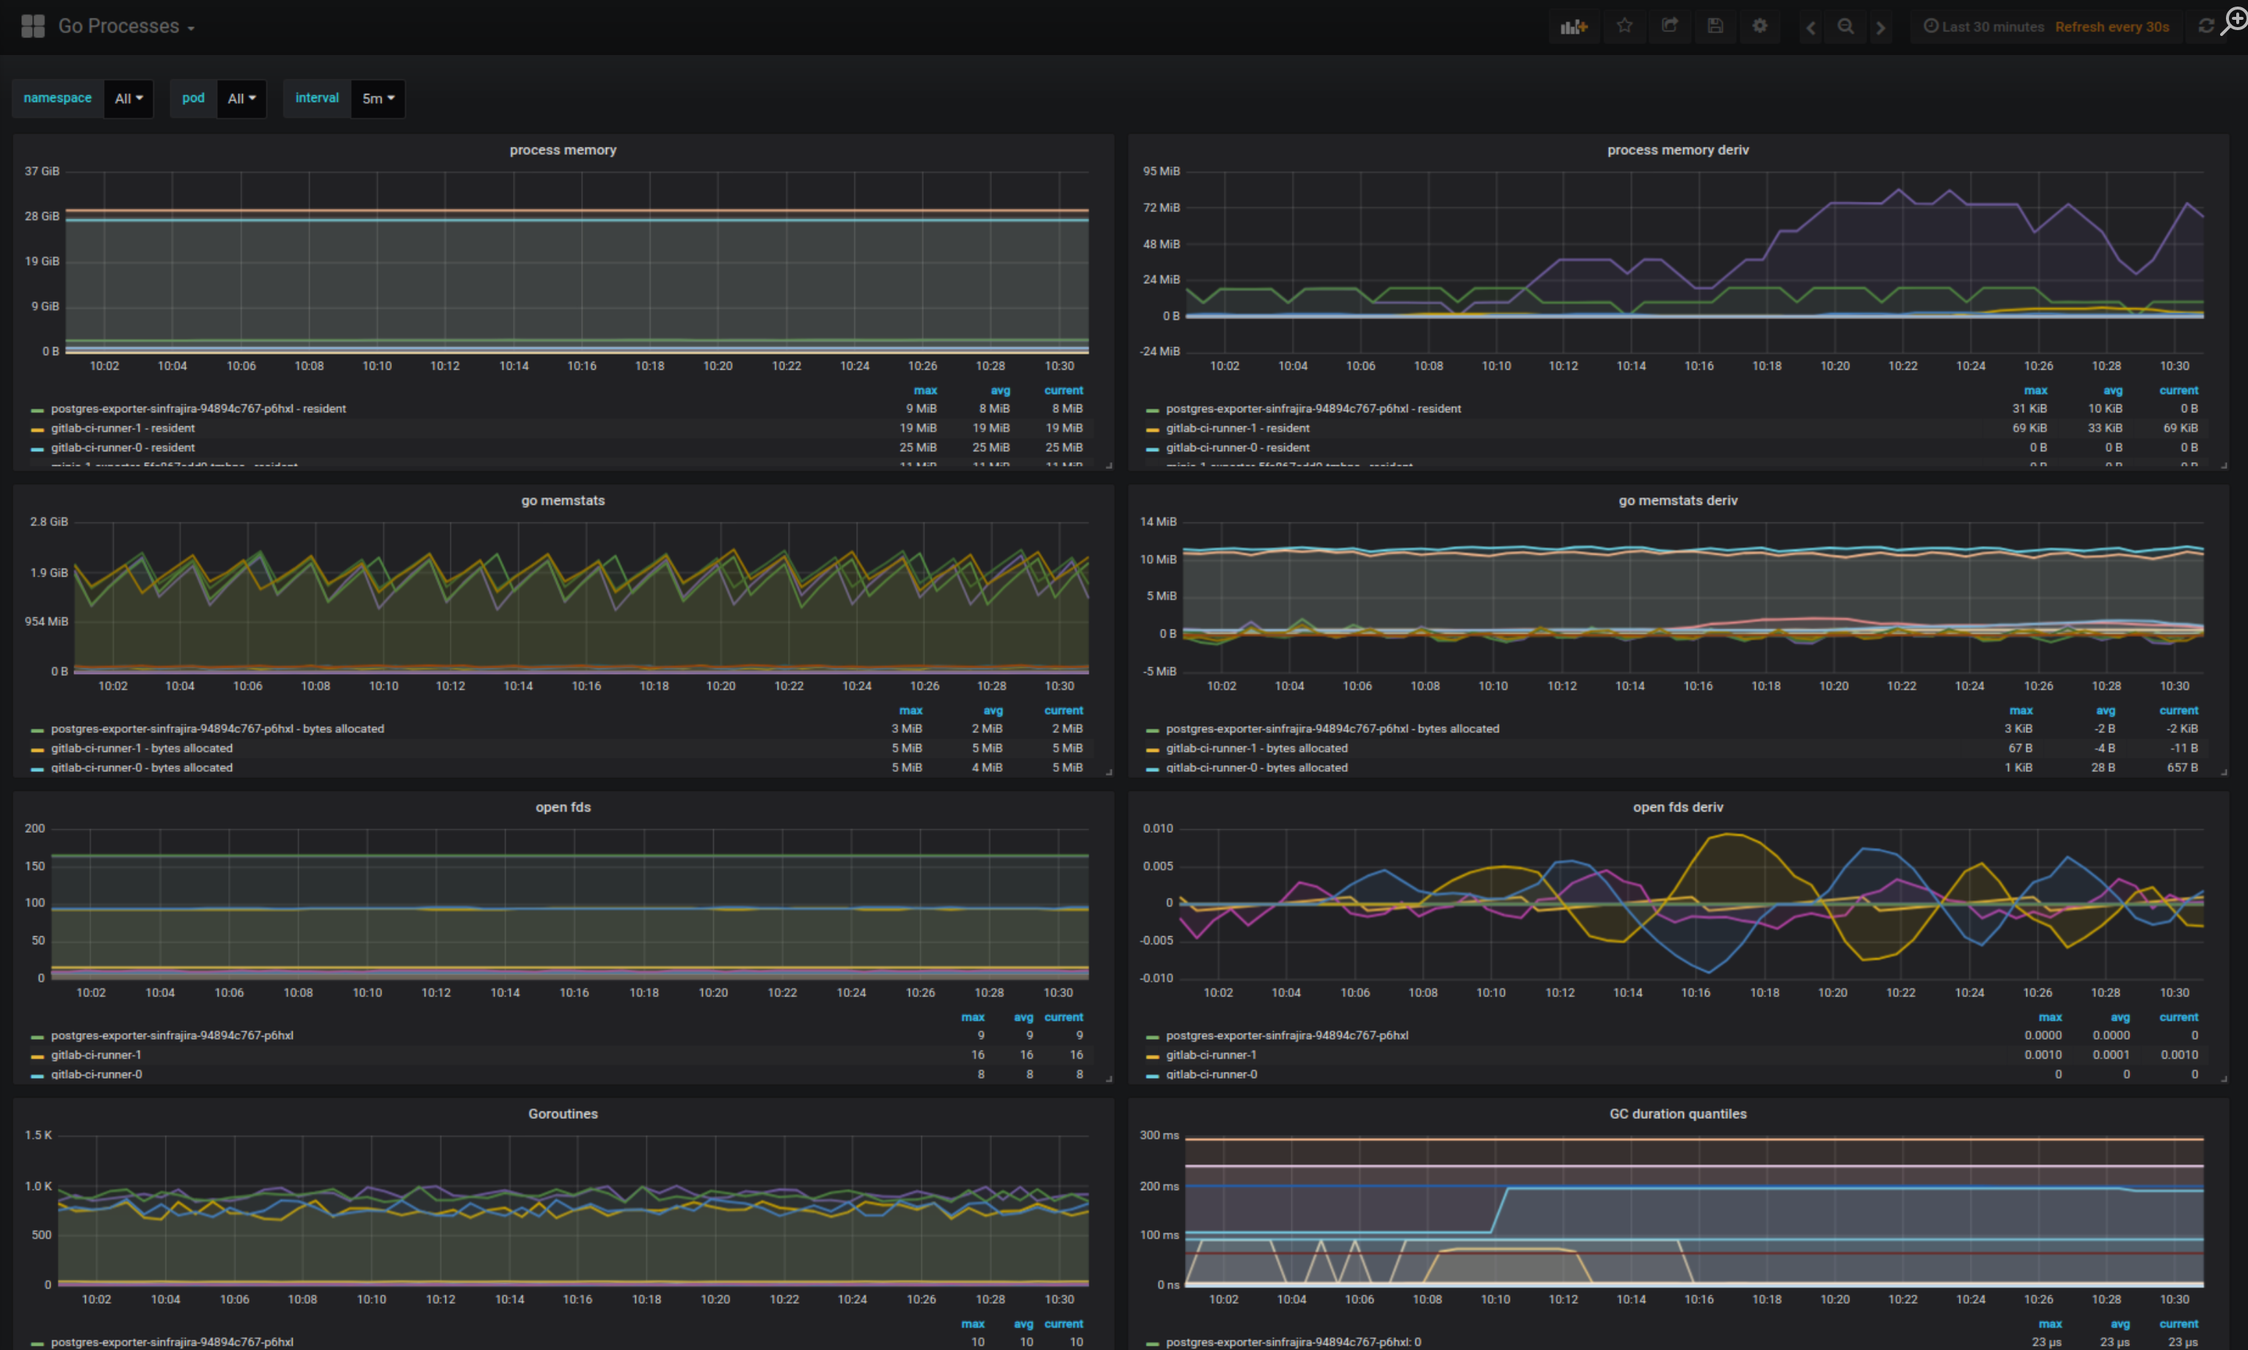Open the process memory deriv panel title menu

point(1677,150)
